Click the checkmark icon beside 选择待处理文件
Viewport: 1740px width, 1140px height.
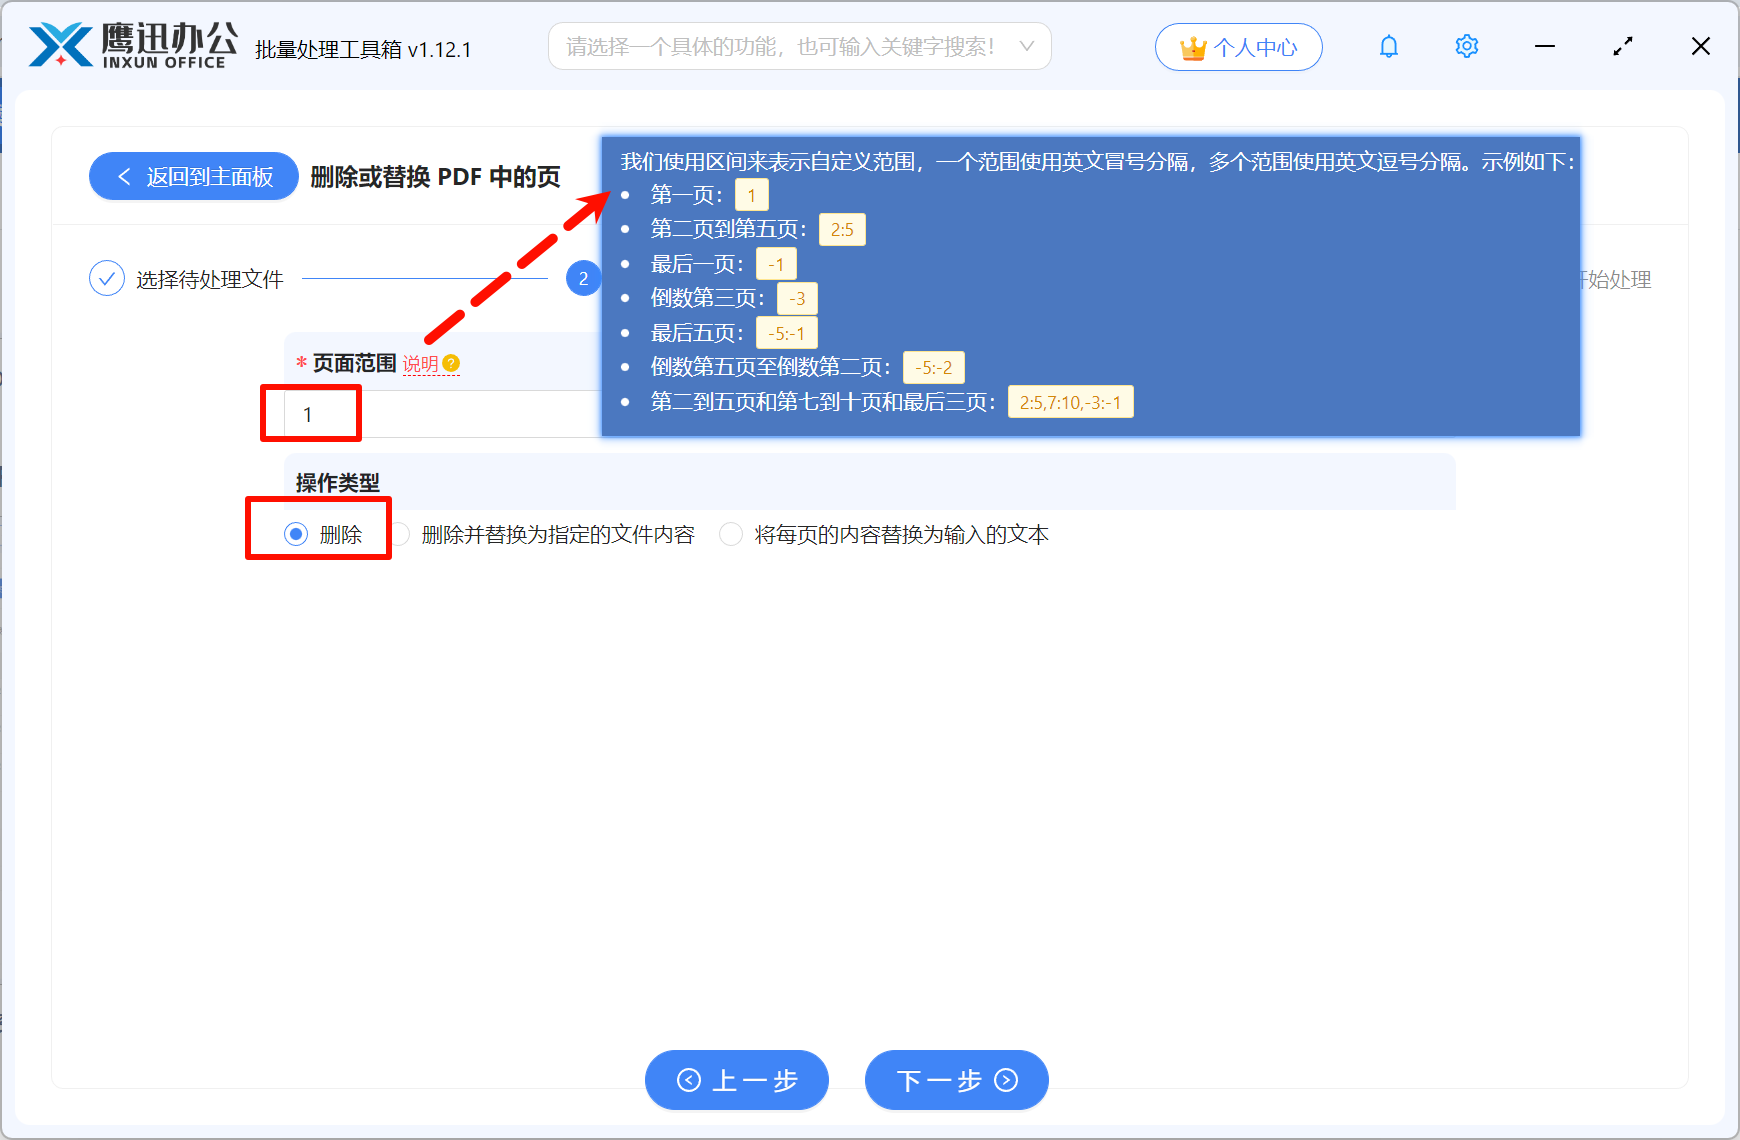106,278
